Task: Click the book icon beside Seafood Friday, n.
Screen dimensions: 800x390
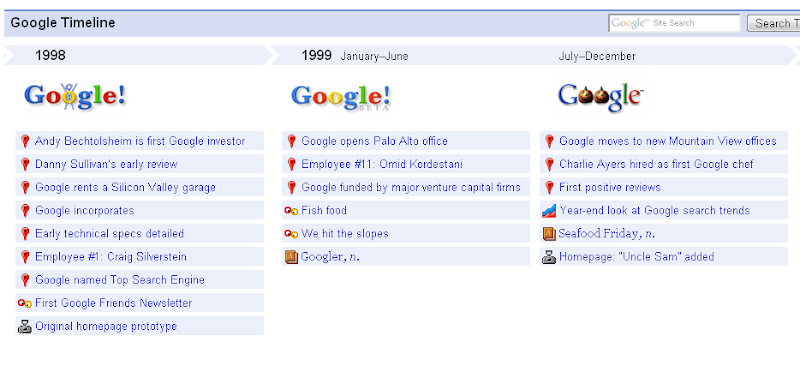Action: (549, 234)
